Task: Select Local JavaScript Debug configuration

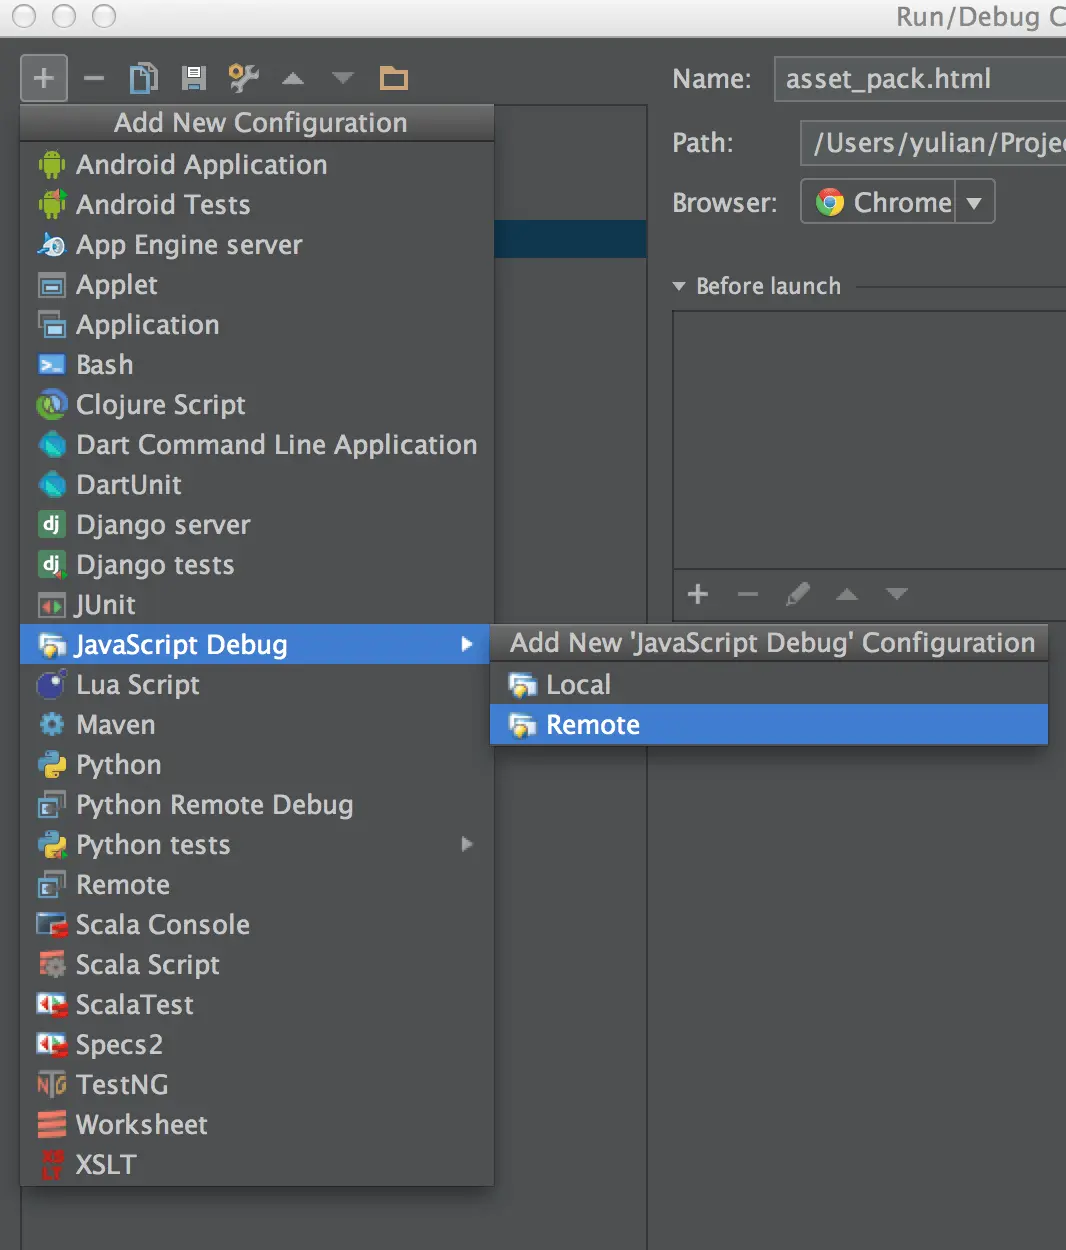Action: point(580,684)
